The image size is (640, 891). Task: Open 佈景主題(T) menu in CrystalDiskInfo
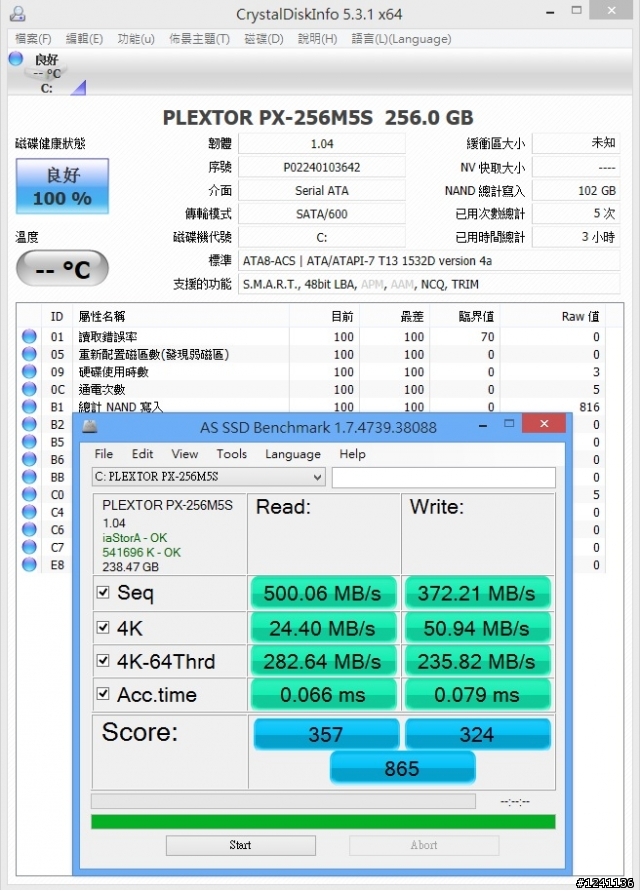[200, 39]
